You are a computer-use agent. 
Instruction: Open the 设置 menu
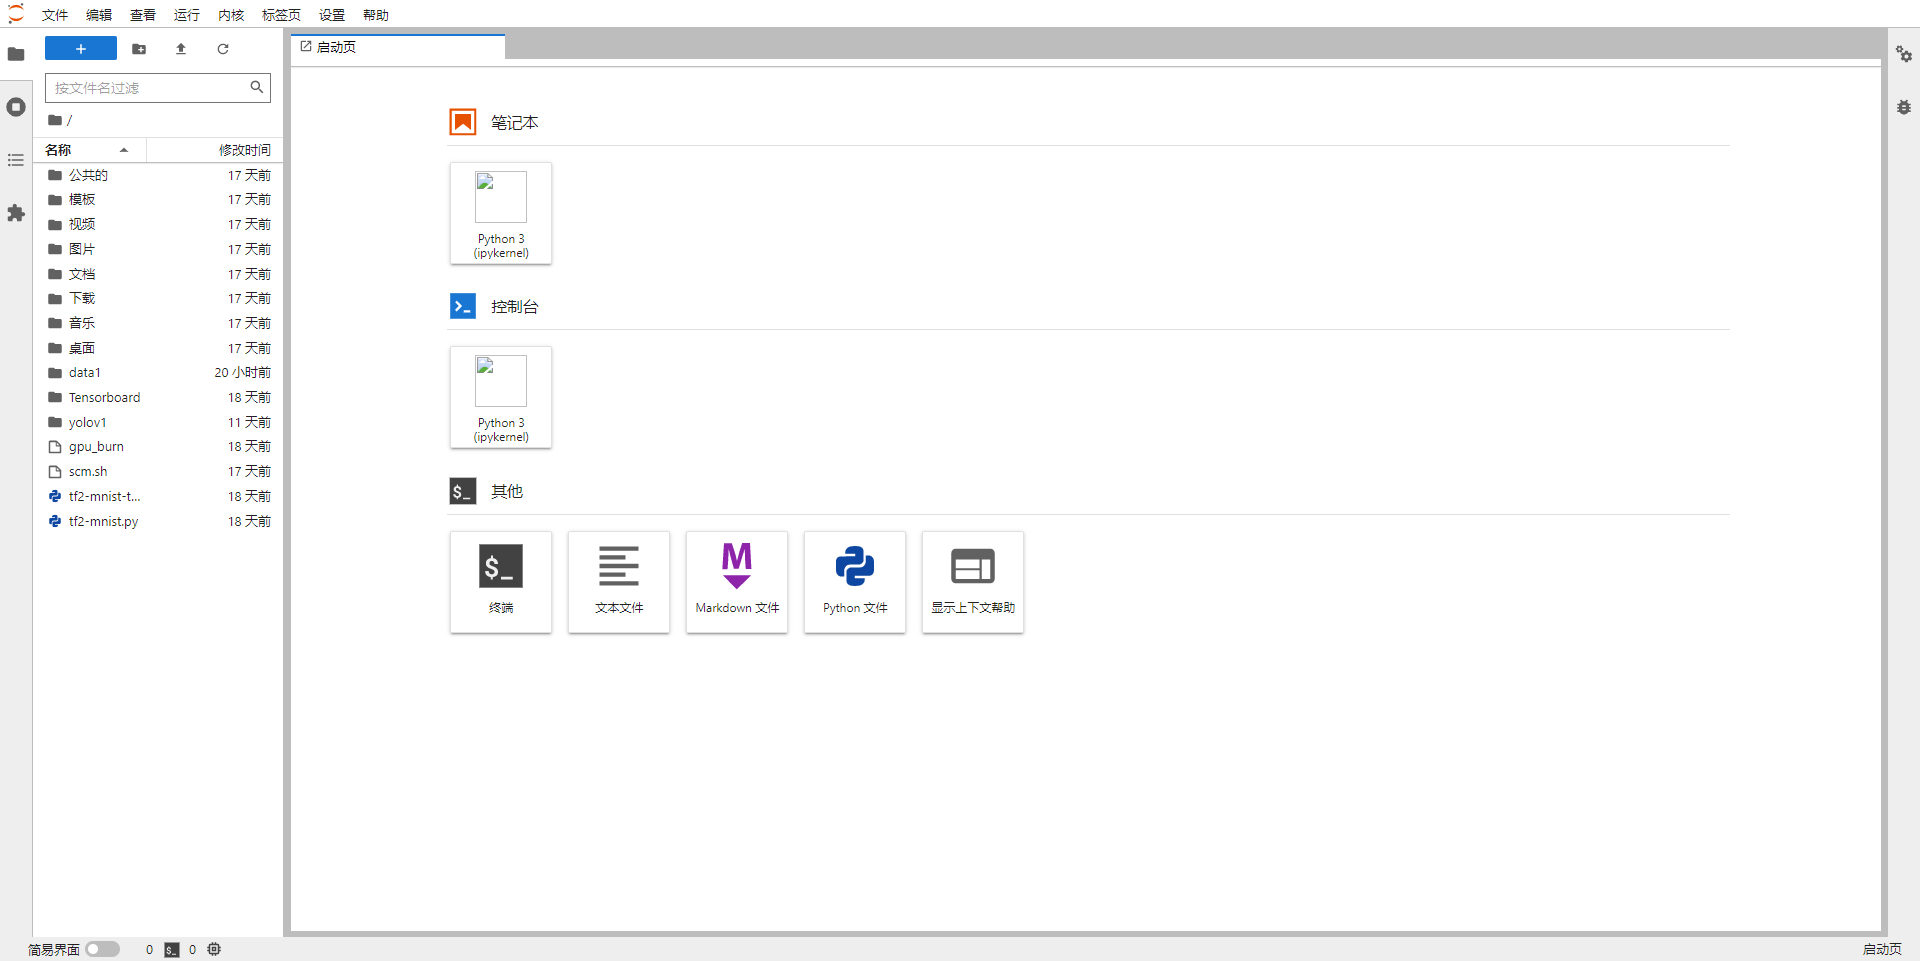[x=332, y=15]
